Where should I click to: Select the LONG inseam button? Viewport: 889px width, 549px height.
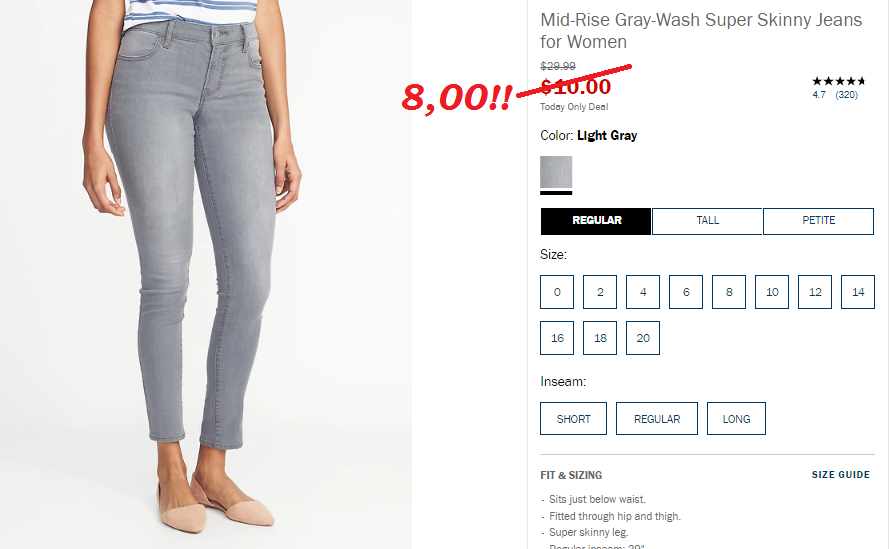pos(736,419)
